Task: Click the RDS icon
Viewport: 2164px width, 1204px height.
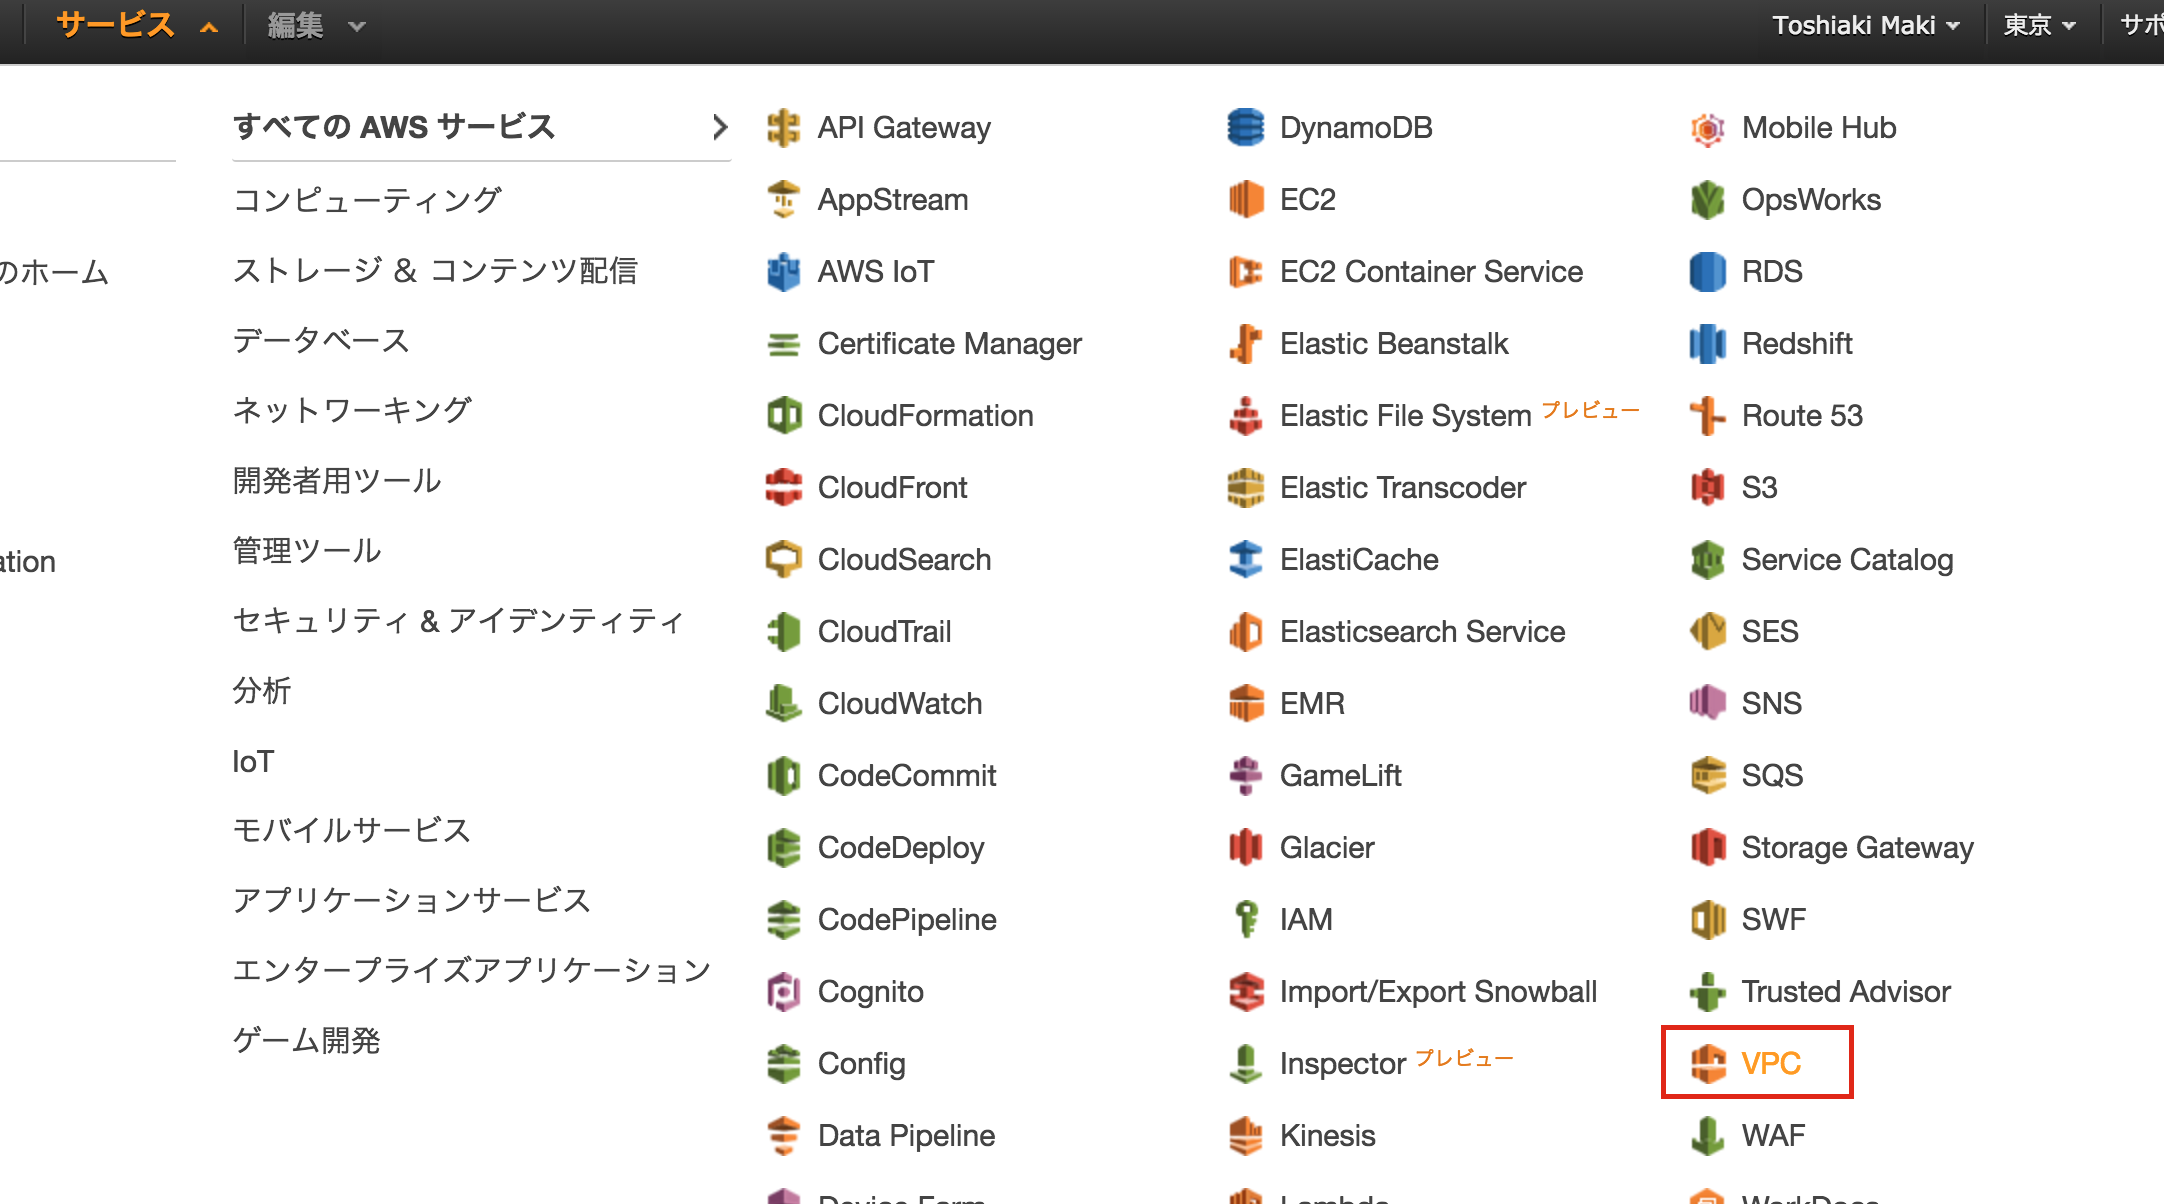Action: 1707,272
